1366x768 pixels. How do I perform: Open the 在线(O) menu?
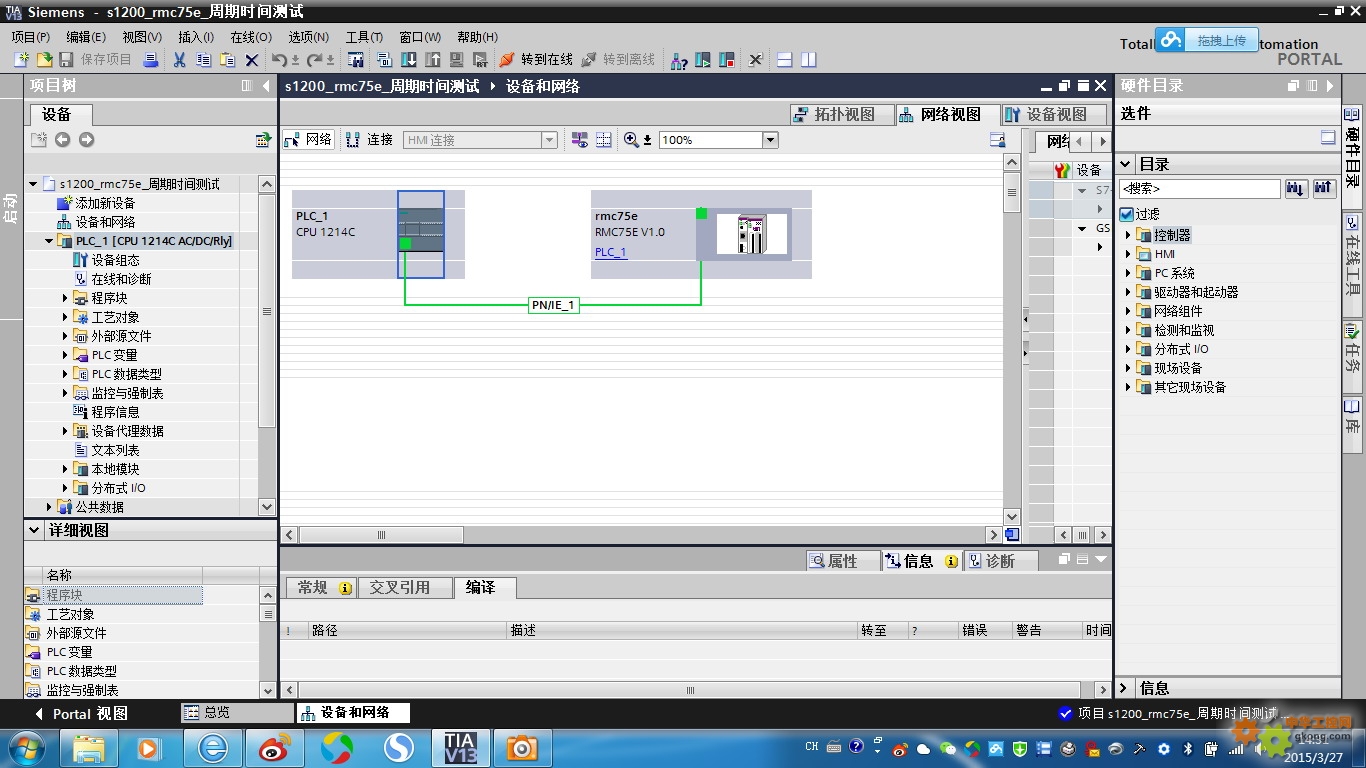coord(251,37)
